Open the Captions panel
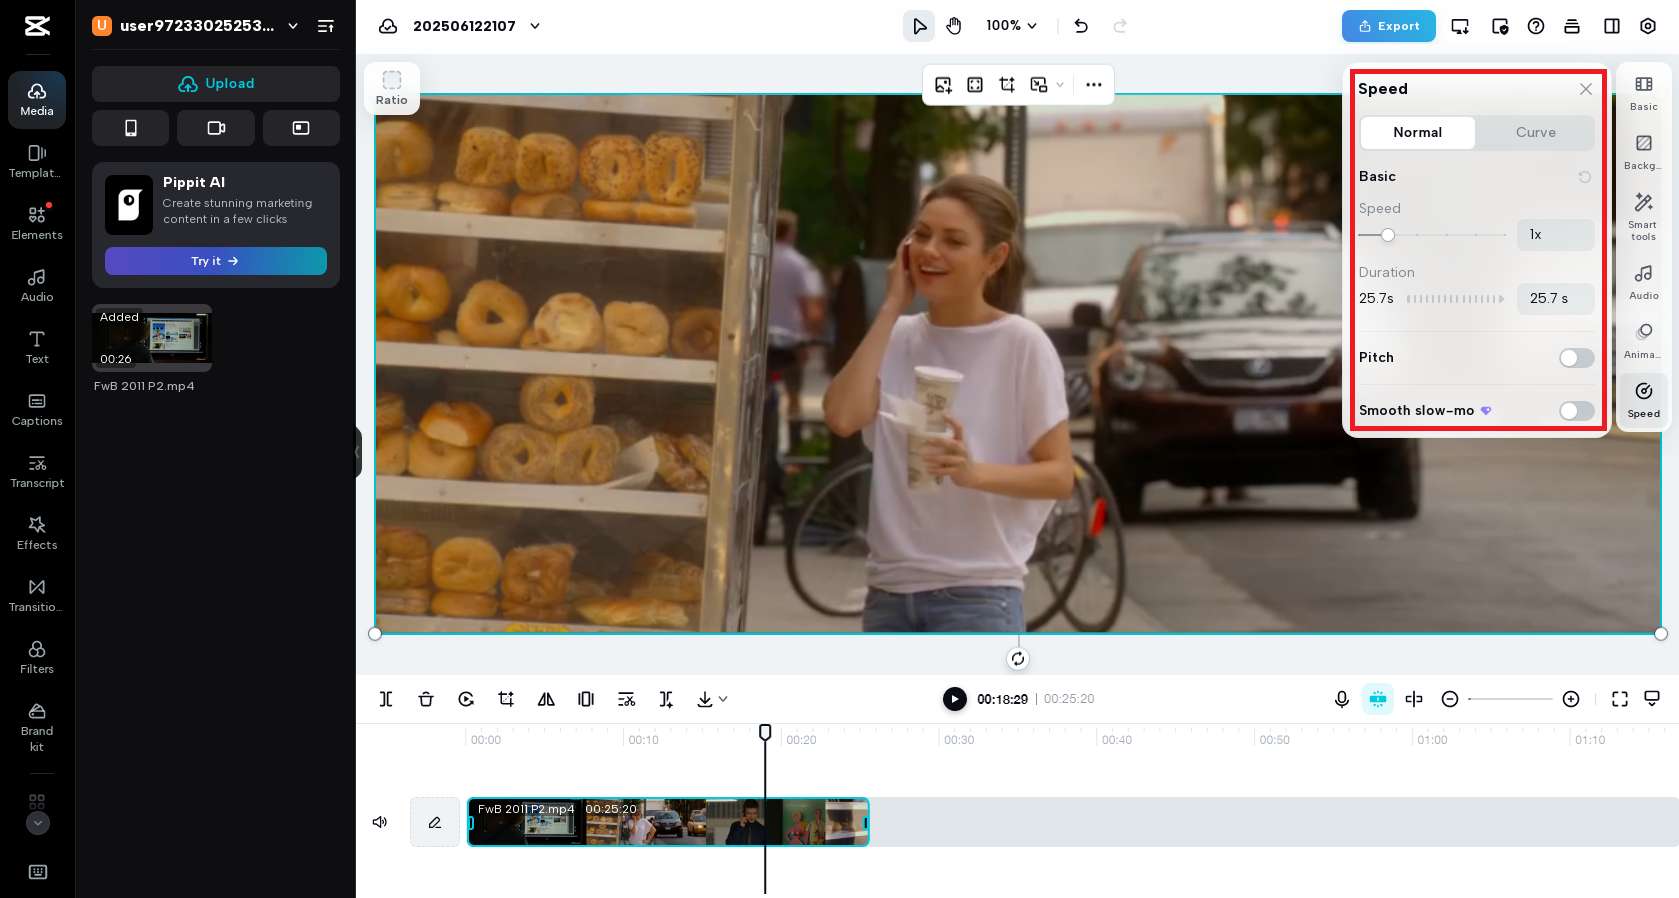The width and height of the screenshot is (1679, 898). 37,410
